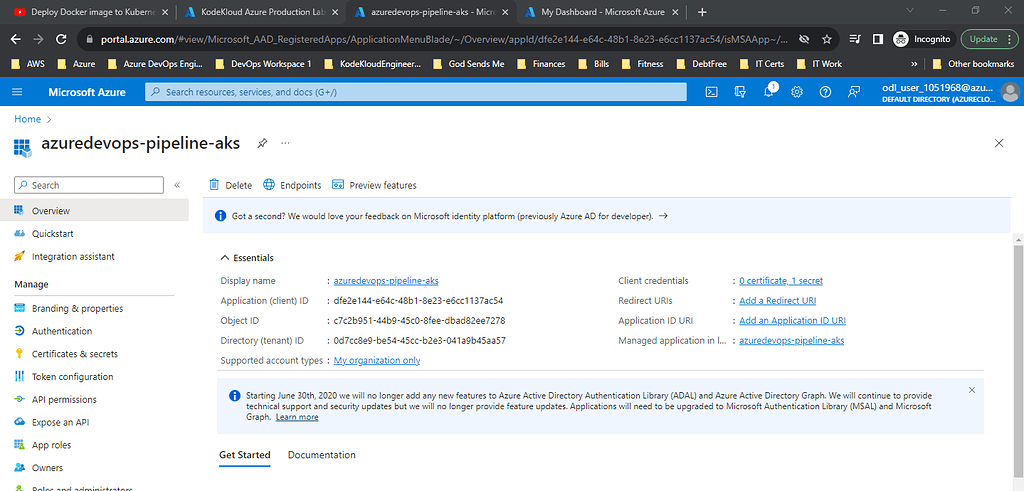Collapse the left sidebar menu
1024x491 pixels.
point(177,185)
